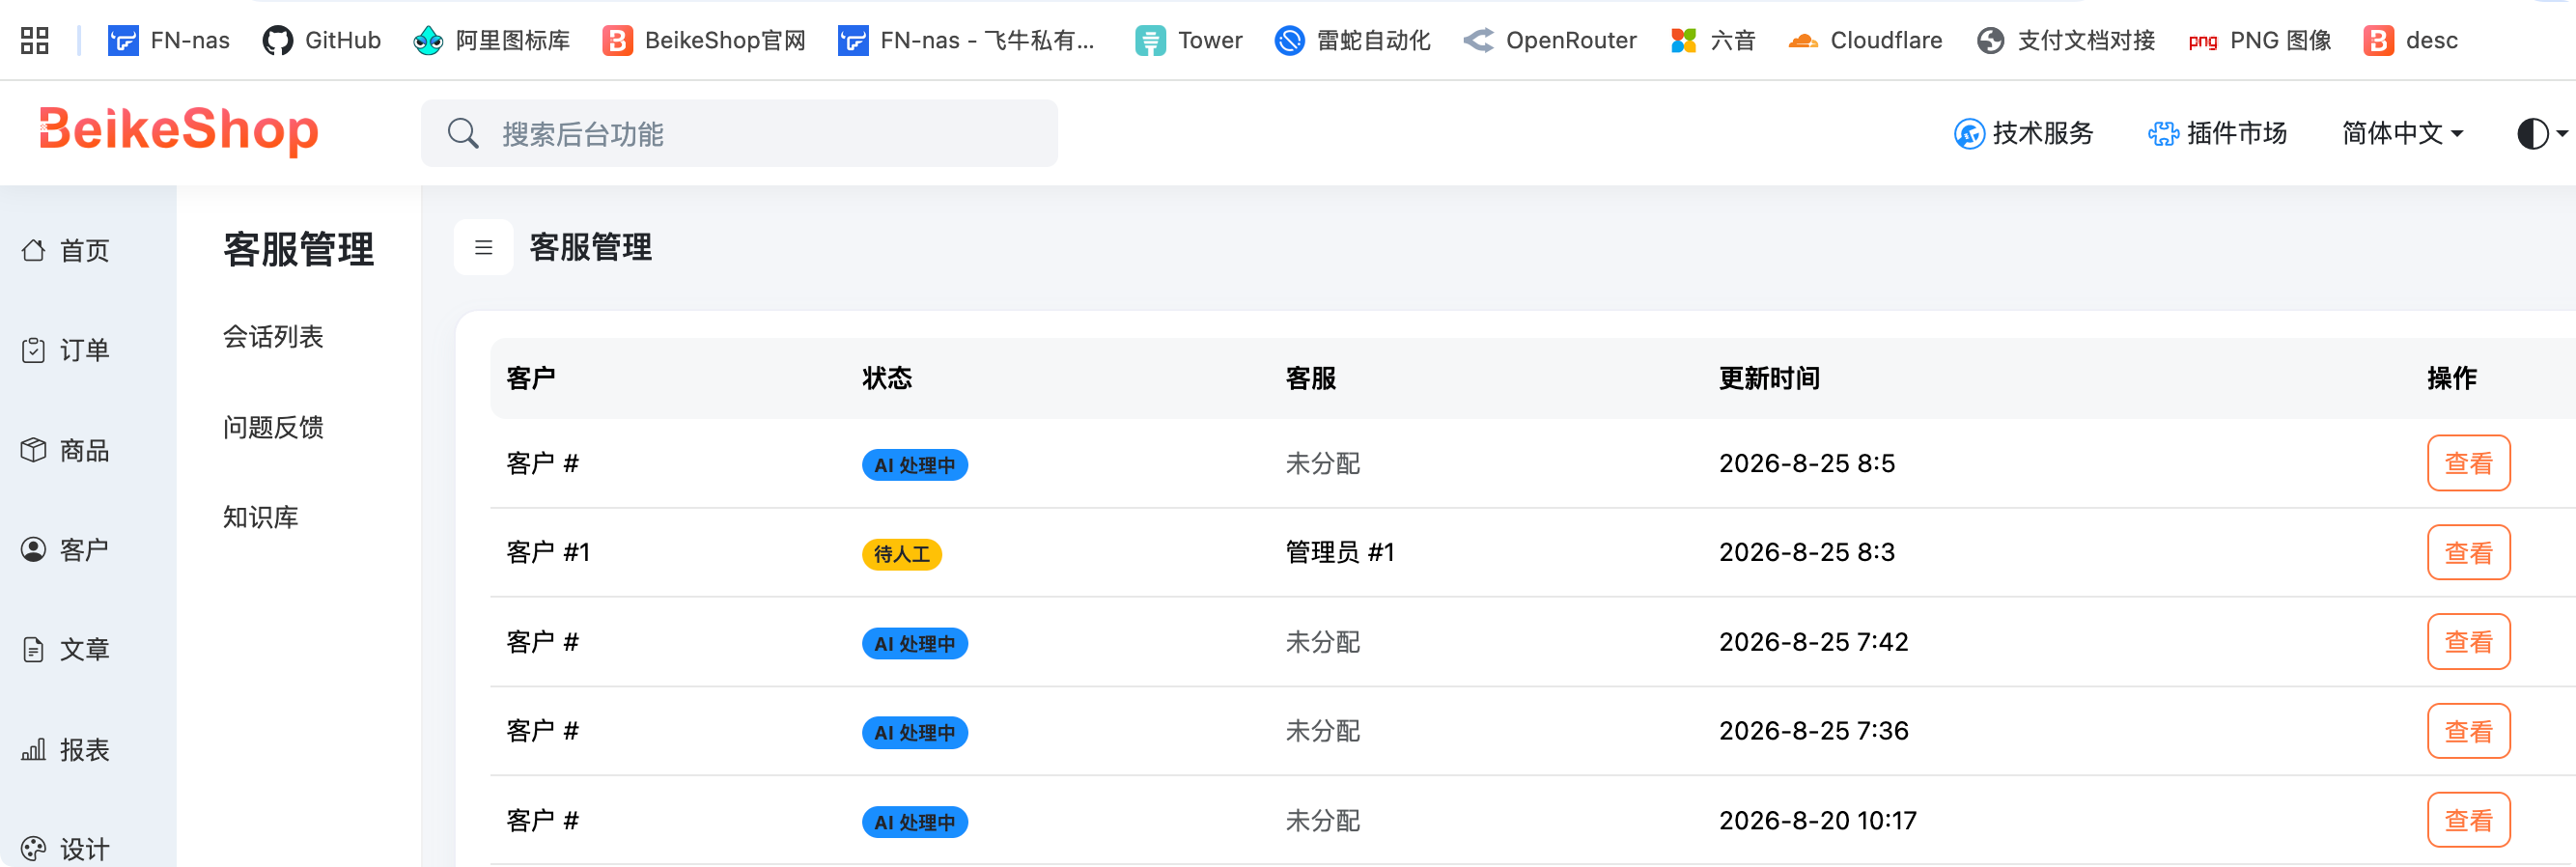This screenshot has width=2576, height=867.
Task: Open the browser apps grid icon
Action: (x=35, y=40)
